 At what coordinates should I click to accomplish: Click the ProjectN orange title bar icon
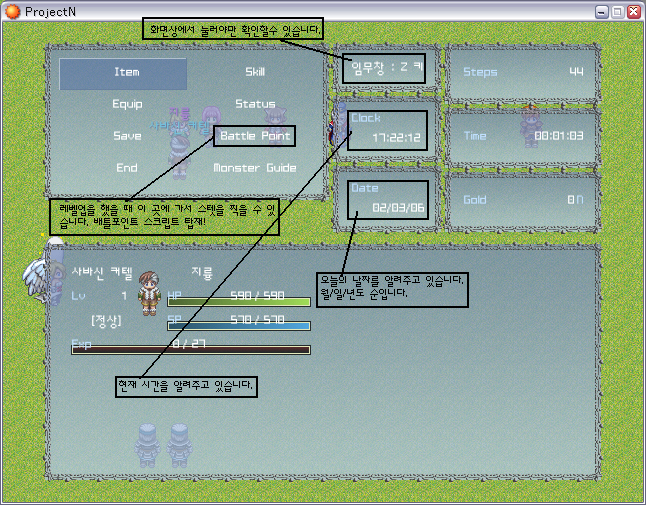13,11
